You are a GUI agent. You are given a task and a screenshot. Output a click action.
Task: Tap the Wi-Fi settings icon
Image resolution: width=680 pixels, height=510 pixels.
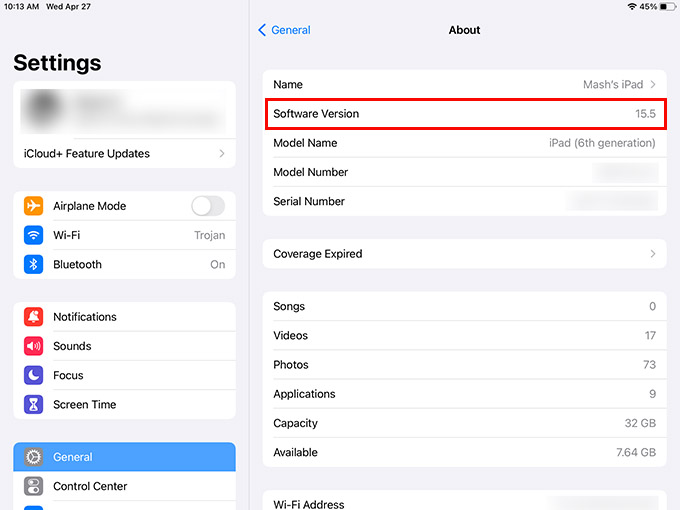(x=33, y=235)
